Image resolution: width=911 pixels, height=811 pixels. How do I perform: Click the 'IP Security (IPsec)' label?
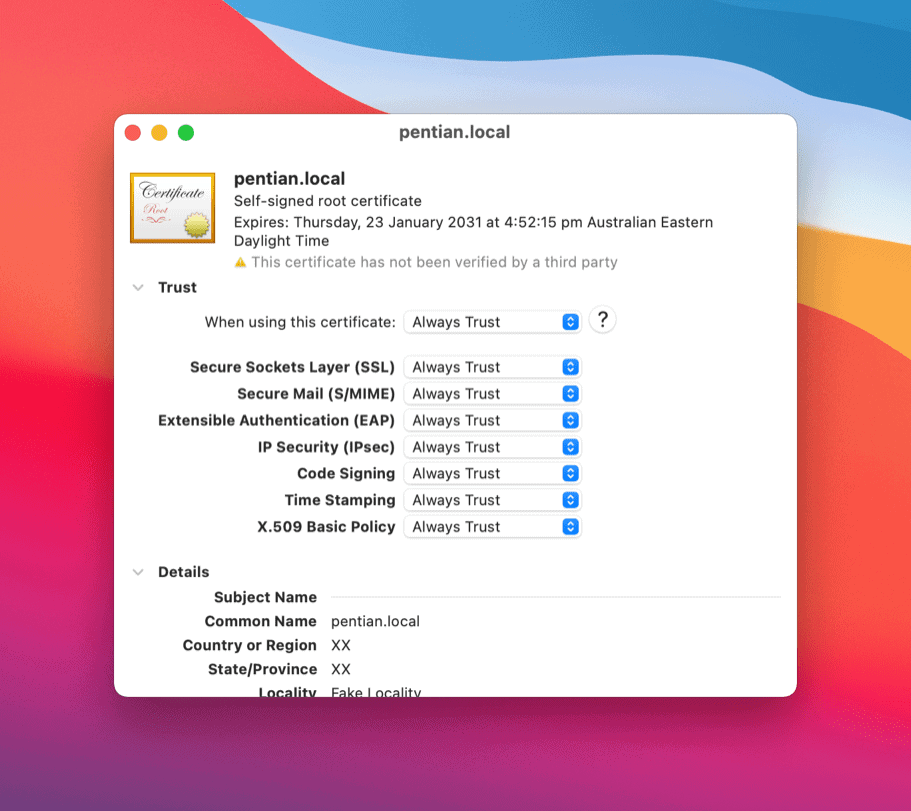coord(327,447)
